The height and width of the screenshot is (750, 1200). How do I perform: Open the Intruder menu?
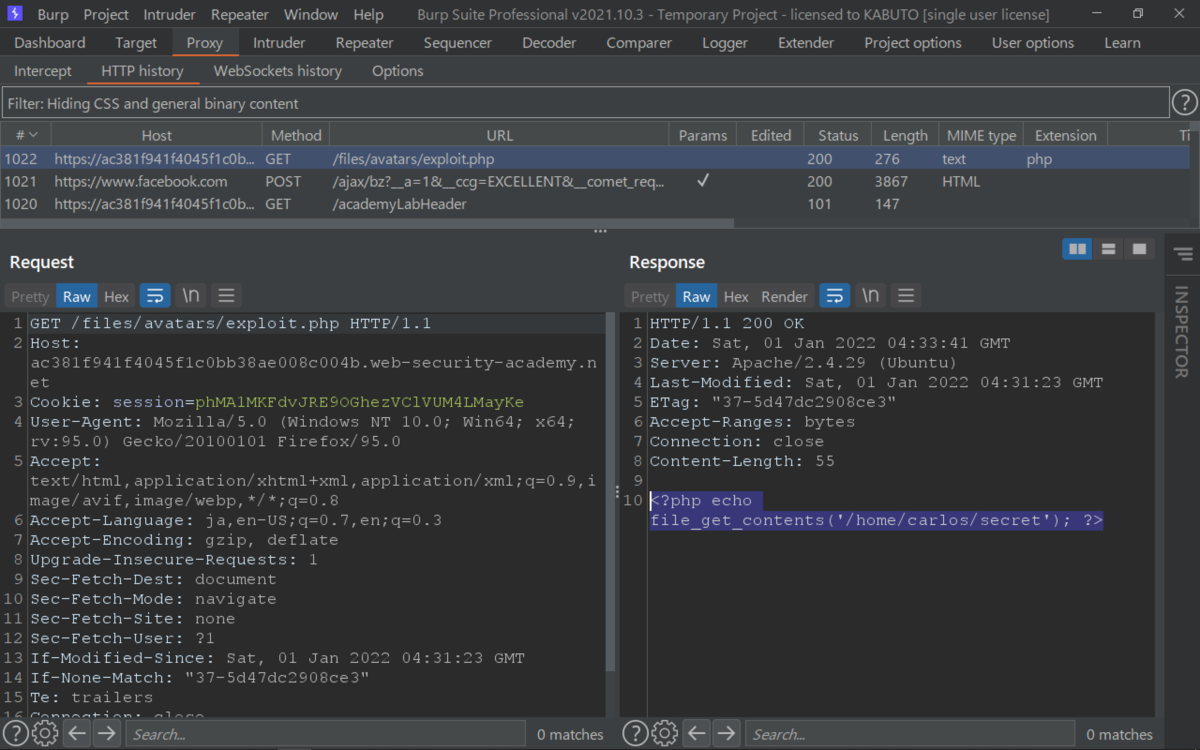click(171, 15)
